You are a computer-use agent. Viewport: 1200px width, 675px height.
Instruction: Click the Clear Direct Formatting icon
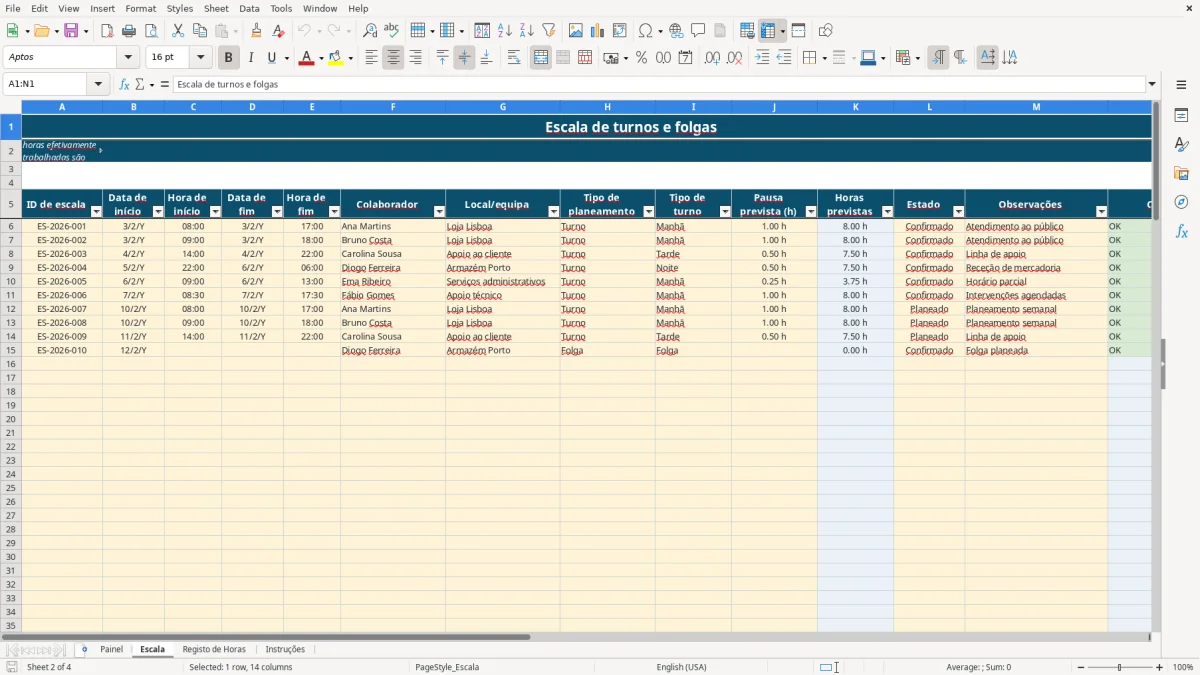(278, 31)
